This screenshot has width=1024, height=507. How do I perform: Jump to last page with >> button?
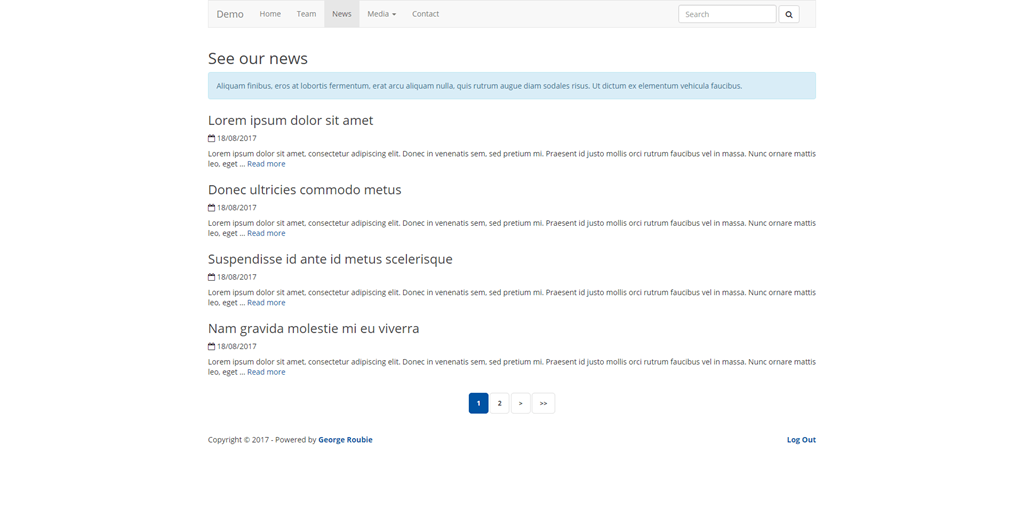click(543, 403)
